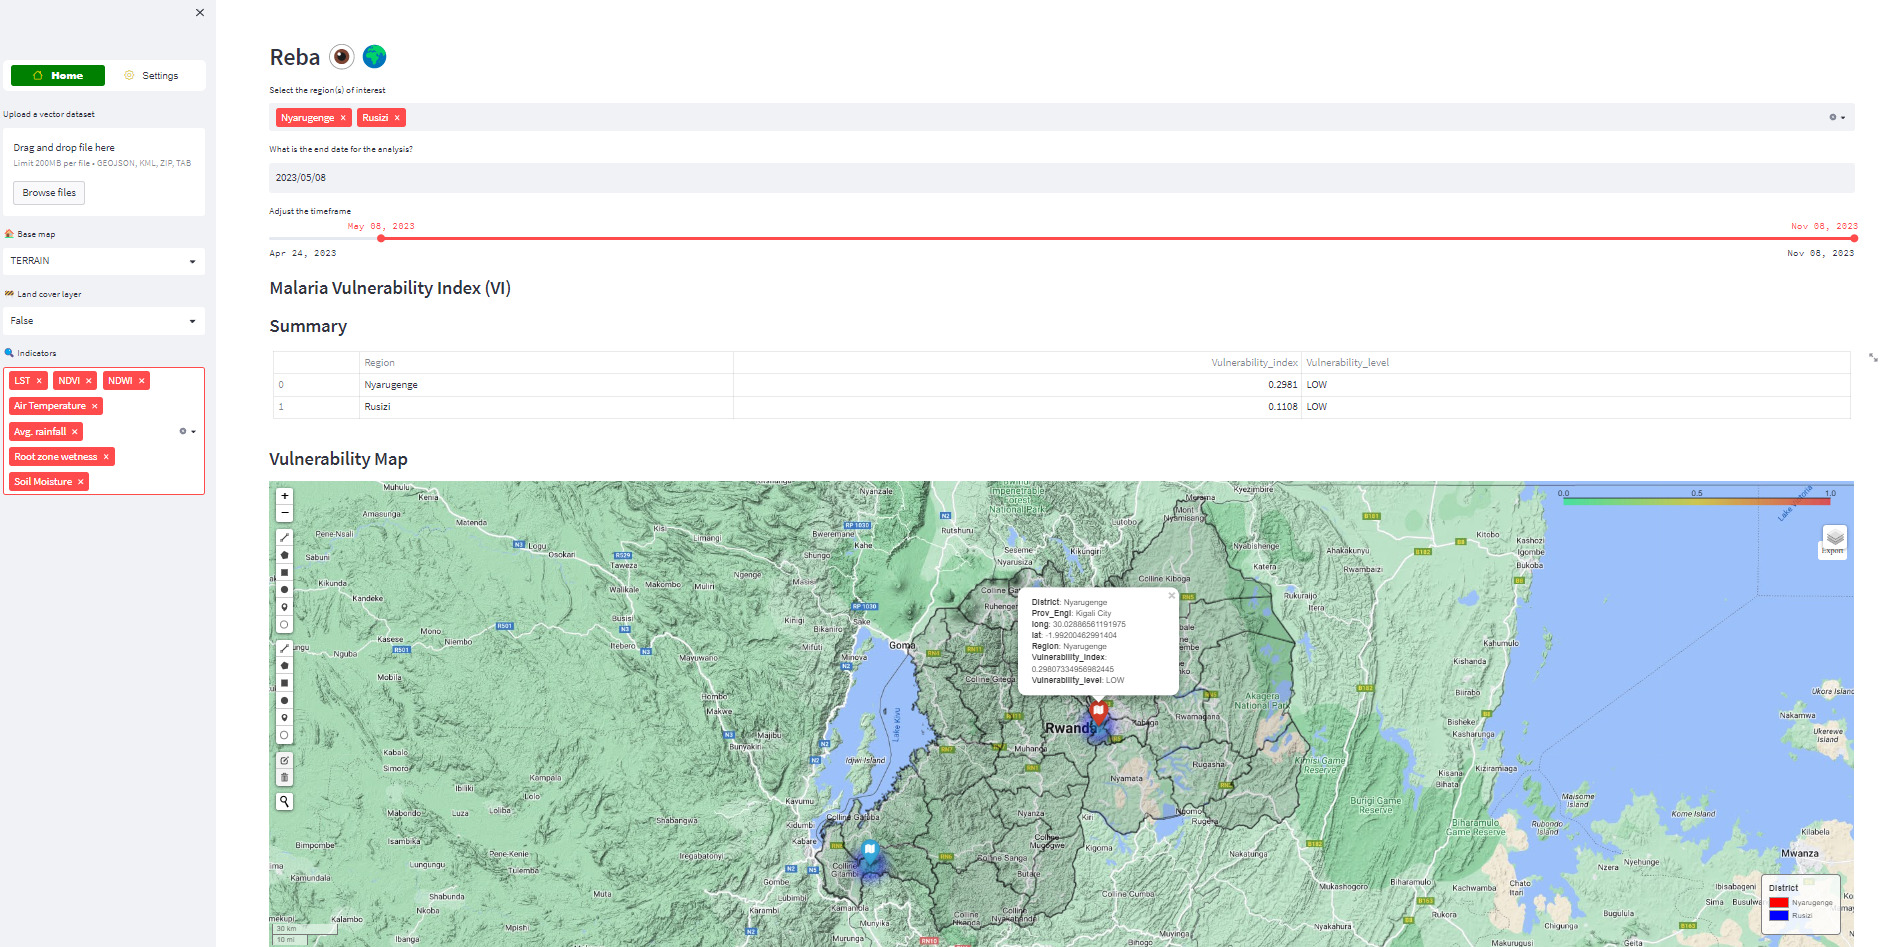Click the blue Rusizi legend swatch
The width and height of the screenshot is (1884, 947).
[1779, 915]
